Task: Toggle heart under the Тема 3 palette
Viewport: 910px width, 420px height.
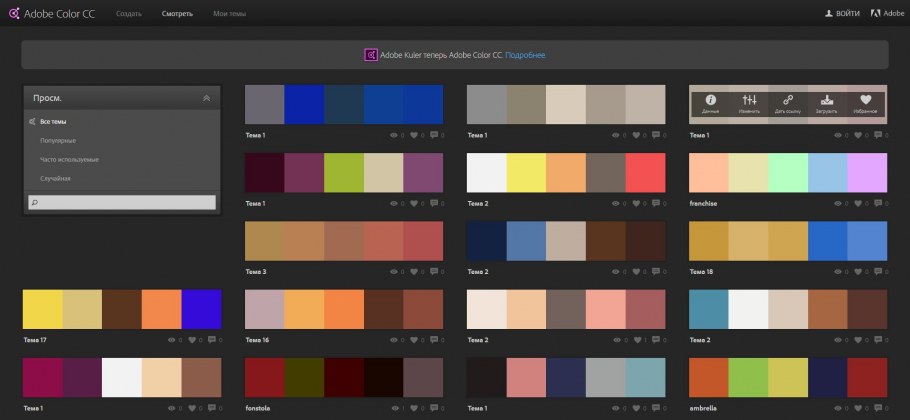Action: [414, 271]
